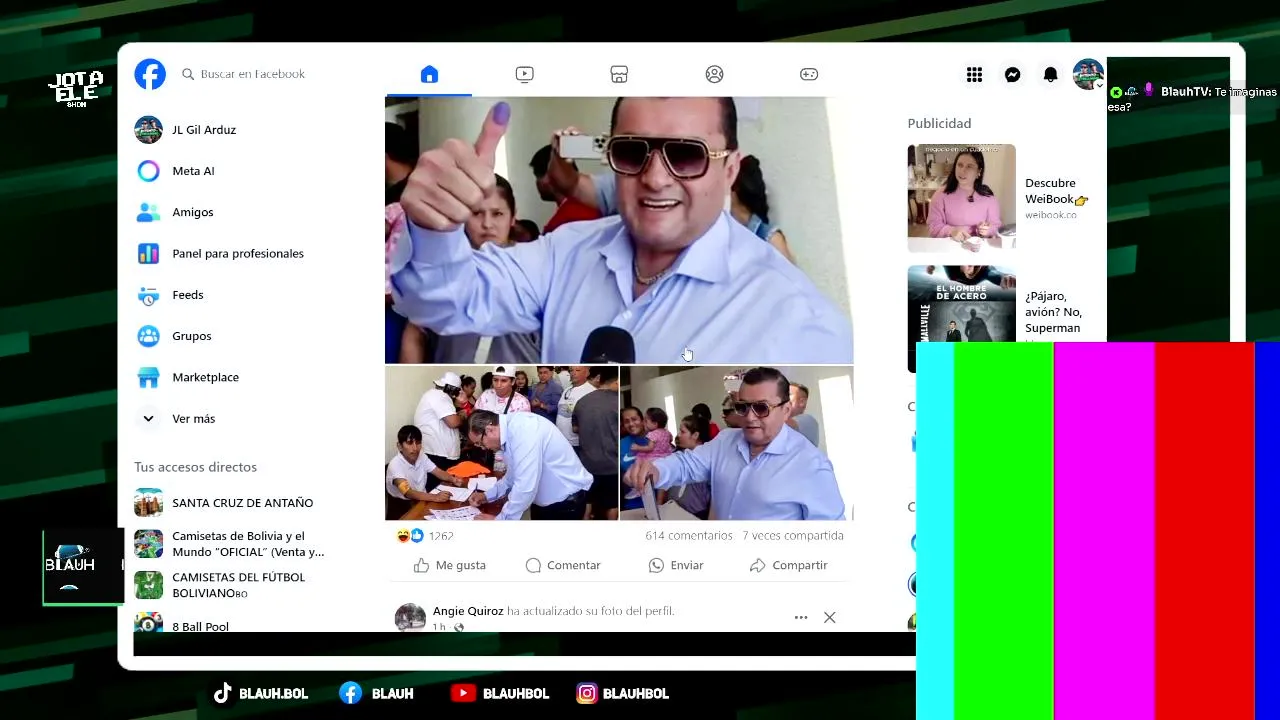Click the Tus accesos directos heading
Screen dimensions: 1280x720
(195, 467)
